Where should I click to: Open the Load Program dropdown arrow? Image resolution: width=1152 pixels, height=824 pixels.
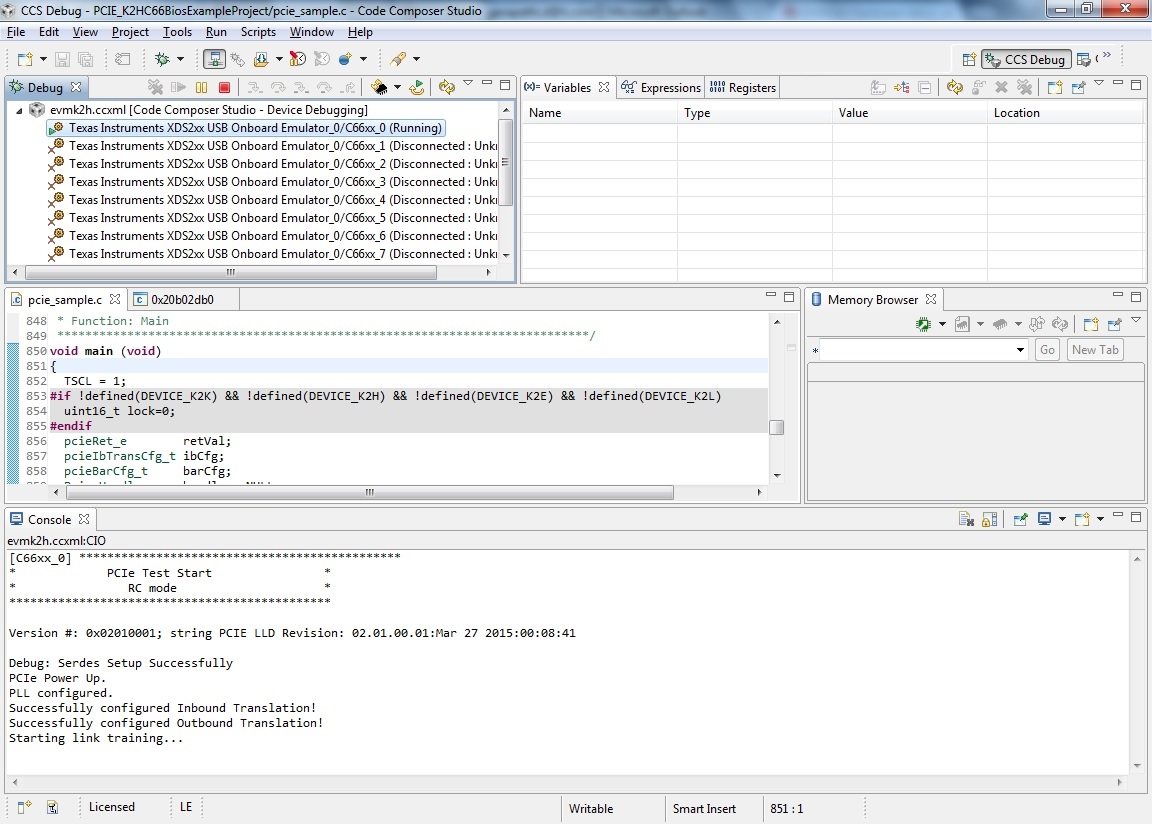pos(278,59)
